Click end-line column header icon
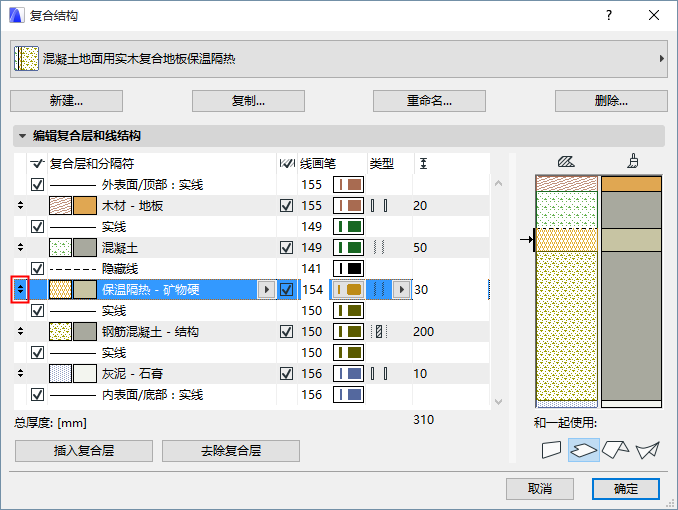Image resolution: width=678 pixels, height=510 pixels. tap(287, 164)
